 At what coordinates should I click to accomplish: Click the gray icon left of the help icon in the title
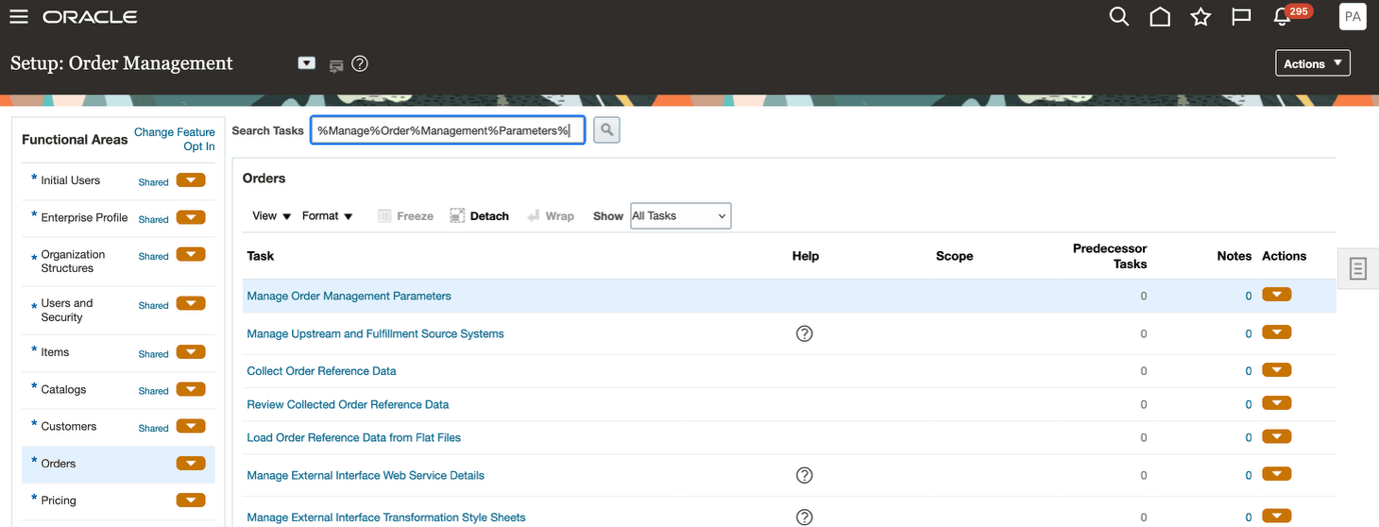point(336,66)
